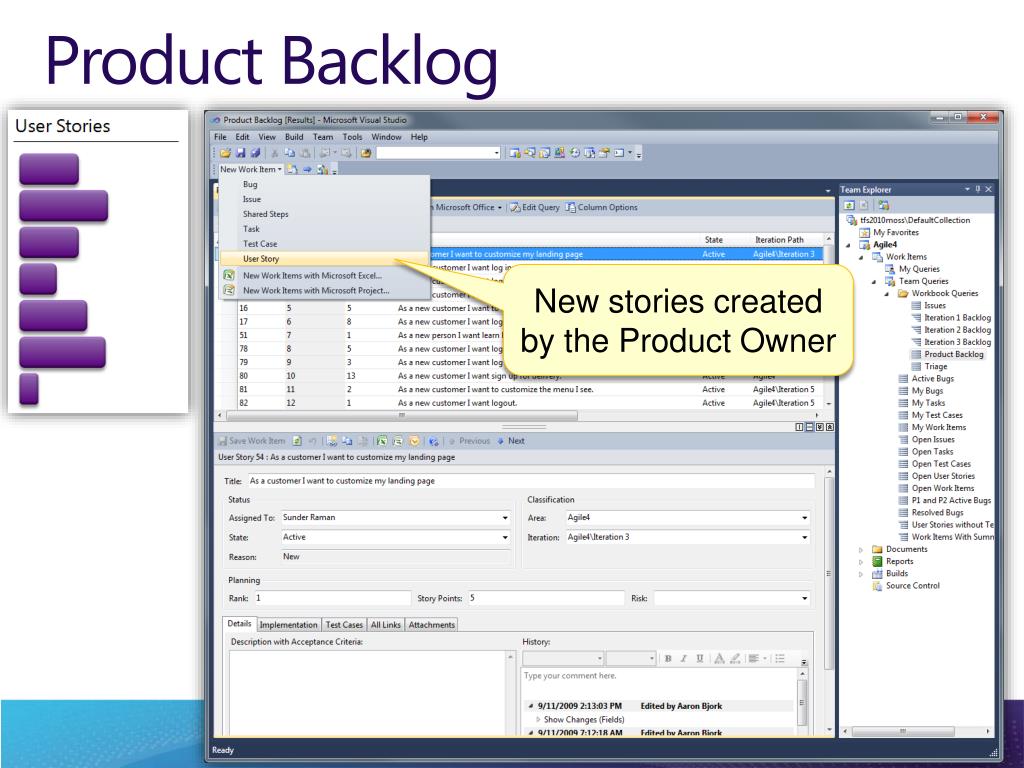This screenshot has height=768, width=1024.
Task: Choose Bug from New Work Item menu
Action: click(325, 184)
